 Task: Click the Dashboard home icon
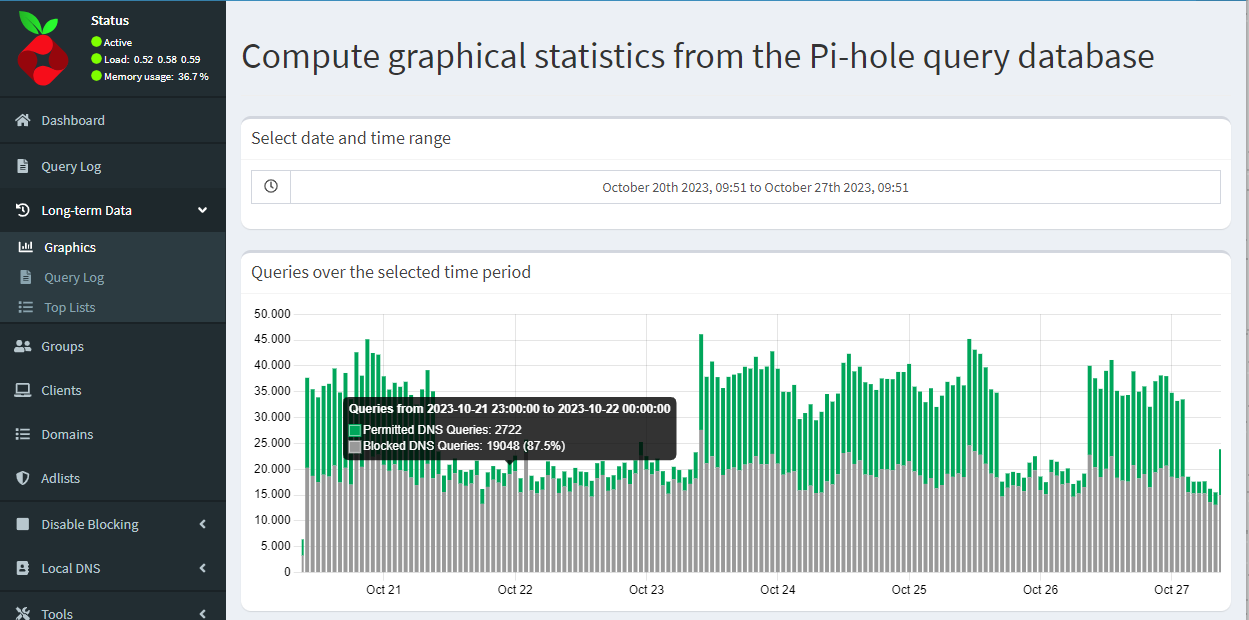coord(22,120)
